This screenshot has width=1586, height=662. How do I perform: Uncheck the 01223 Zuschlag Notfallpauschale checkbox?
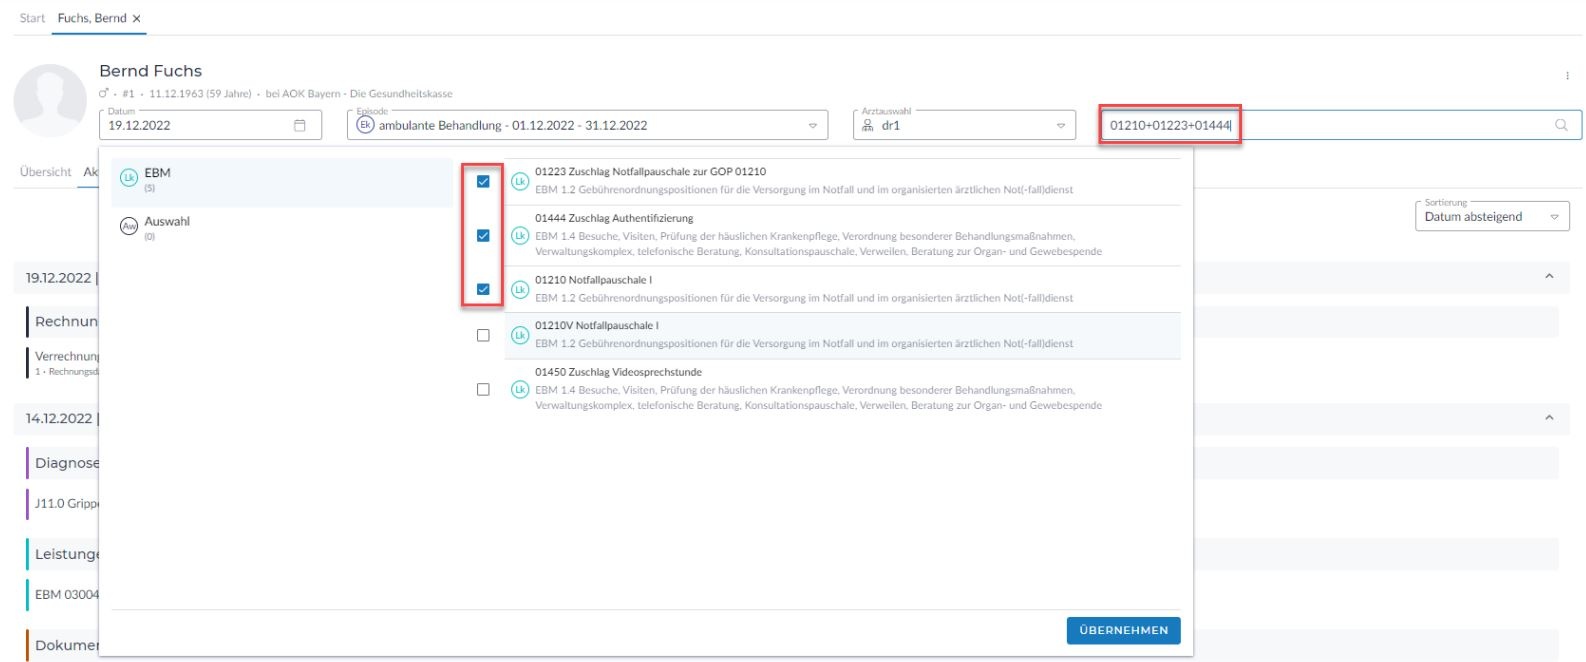click(x=483, y=181)
